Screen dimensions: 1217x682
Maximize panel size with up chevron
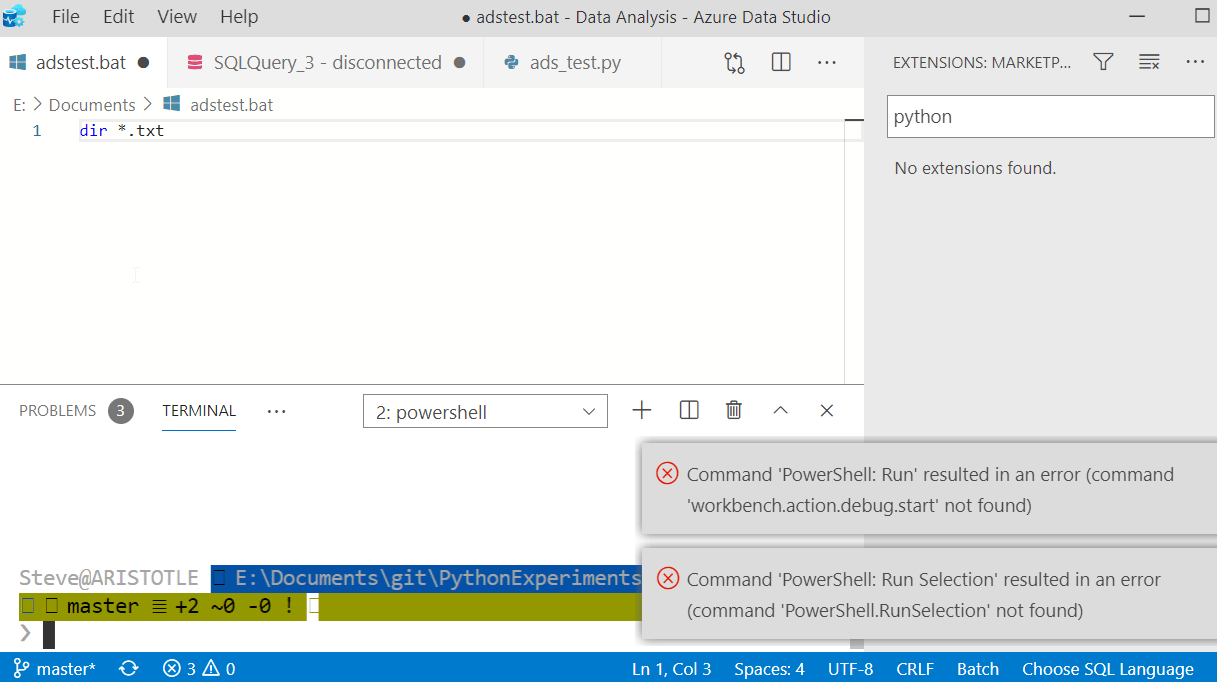[x=780, y=410]
